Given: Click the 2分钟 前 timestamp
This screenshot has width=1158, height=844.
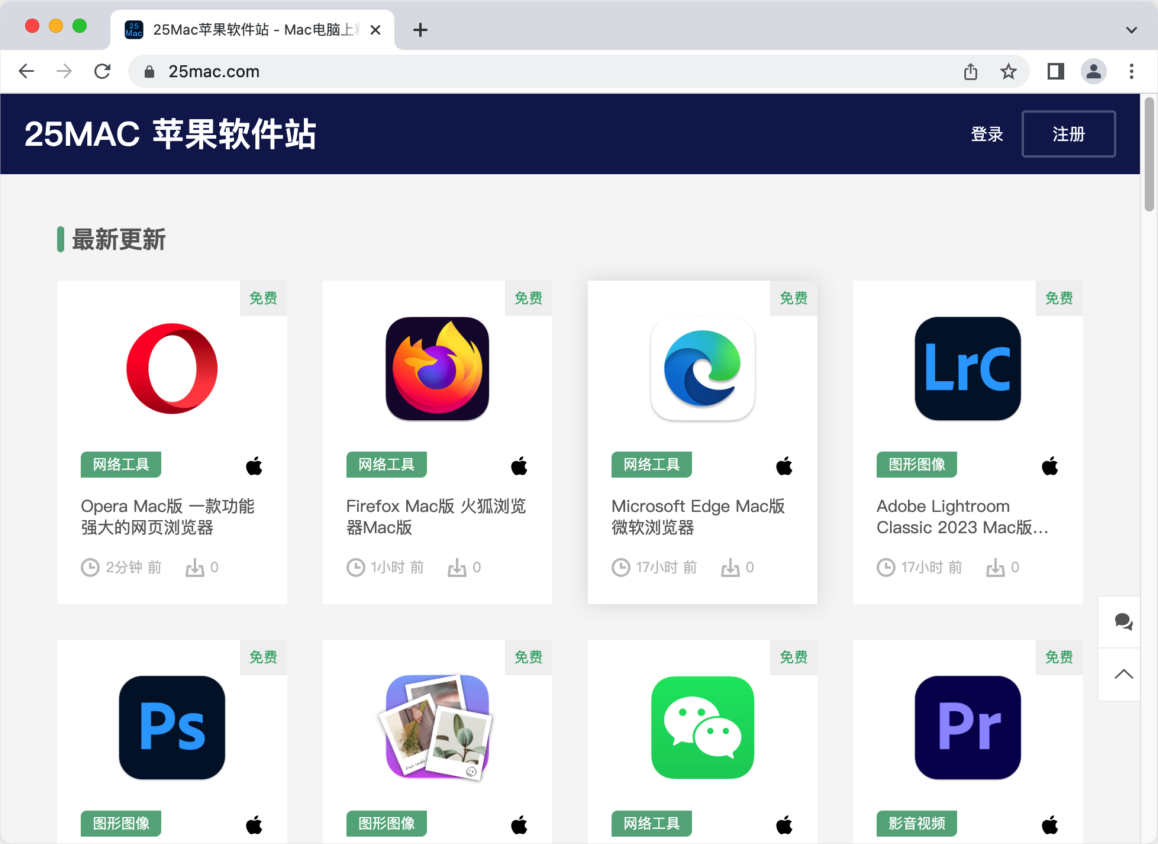Looking at the screenshot, I should tap(133, 567).
